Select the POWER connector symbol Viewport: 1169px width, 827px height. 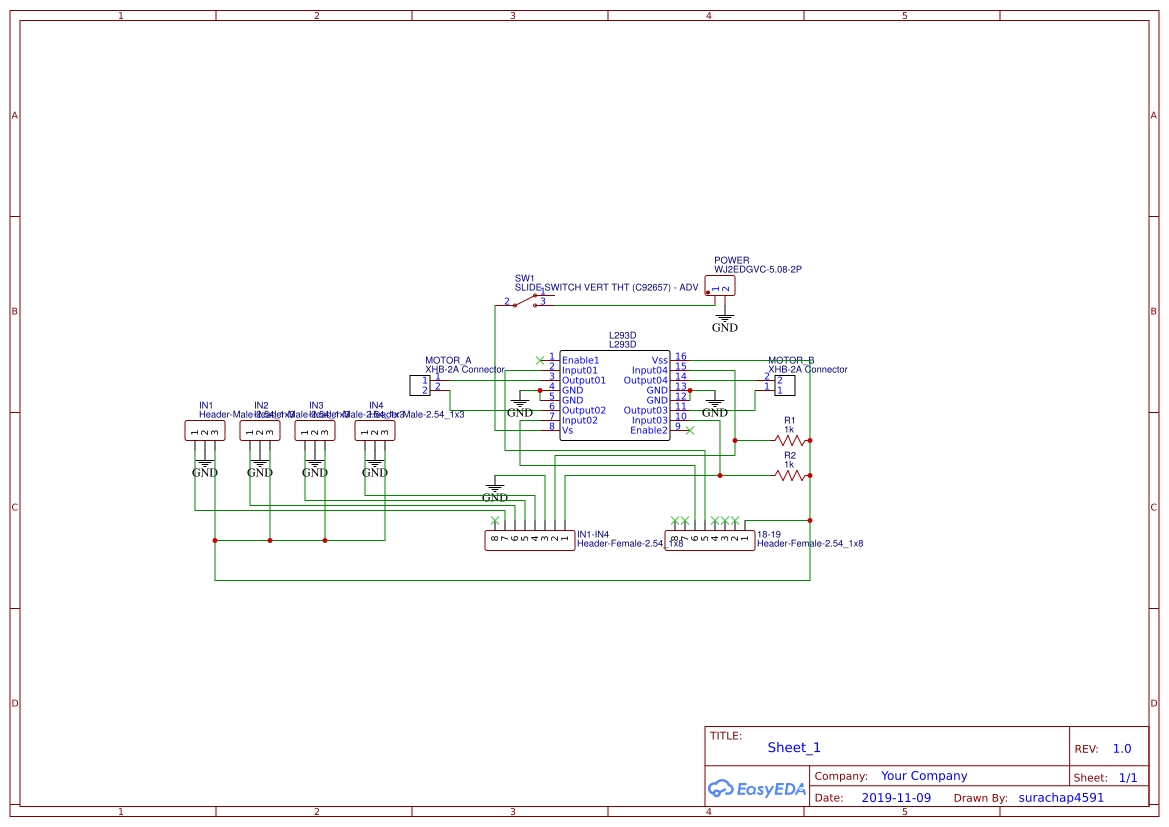[720, 286]
